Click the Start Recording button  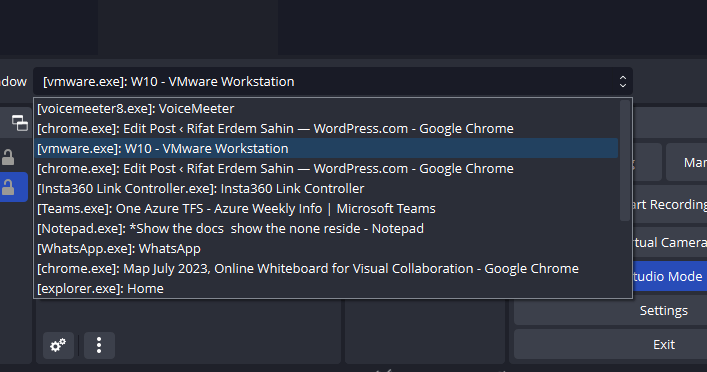[670, 205]
